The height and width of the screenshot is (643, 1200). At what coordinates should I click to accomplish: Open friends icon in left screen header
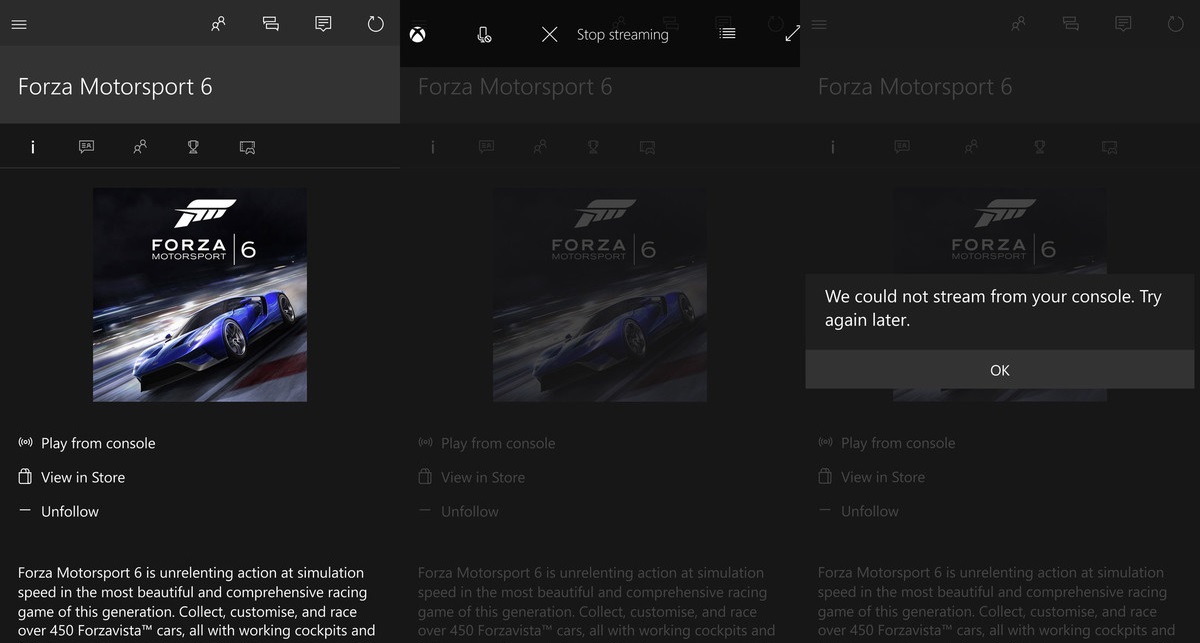click(218, 24)
